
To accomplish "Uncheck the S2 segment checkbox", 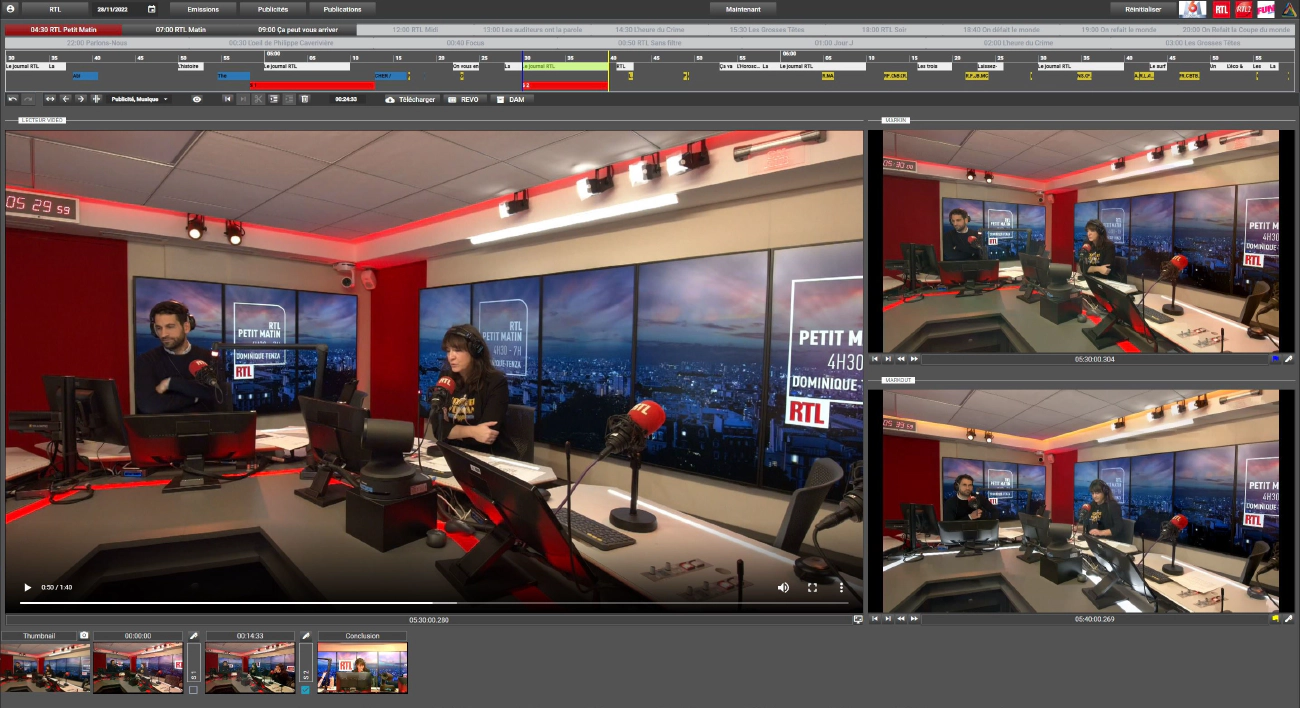I will coord(305,690).
